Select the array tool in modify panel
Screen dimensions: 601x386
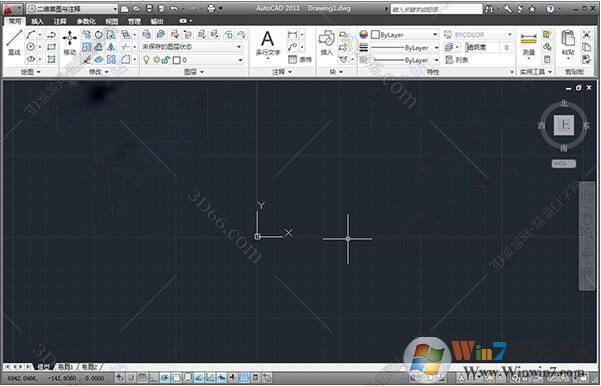(x=111, y=59)
